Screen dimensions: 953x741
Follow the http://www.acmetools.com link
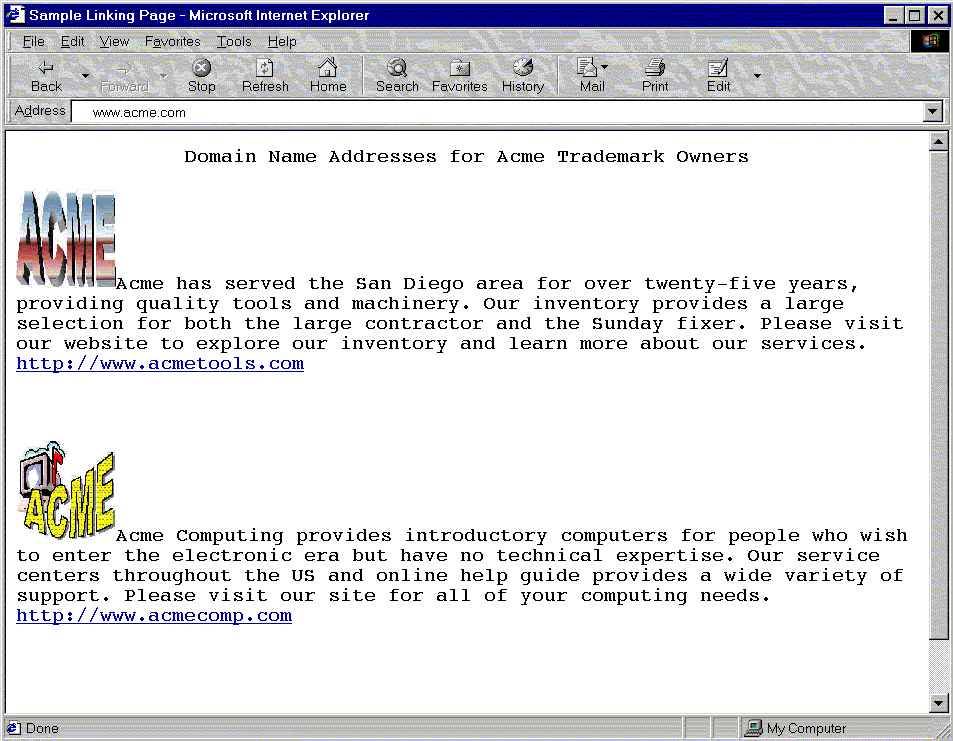(x=160, y=364)
